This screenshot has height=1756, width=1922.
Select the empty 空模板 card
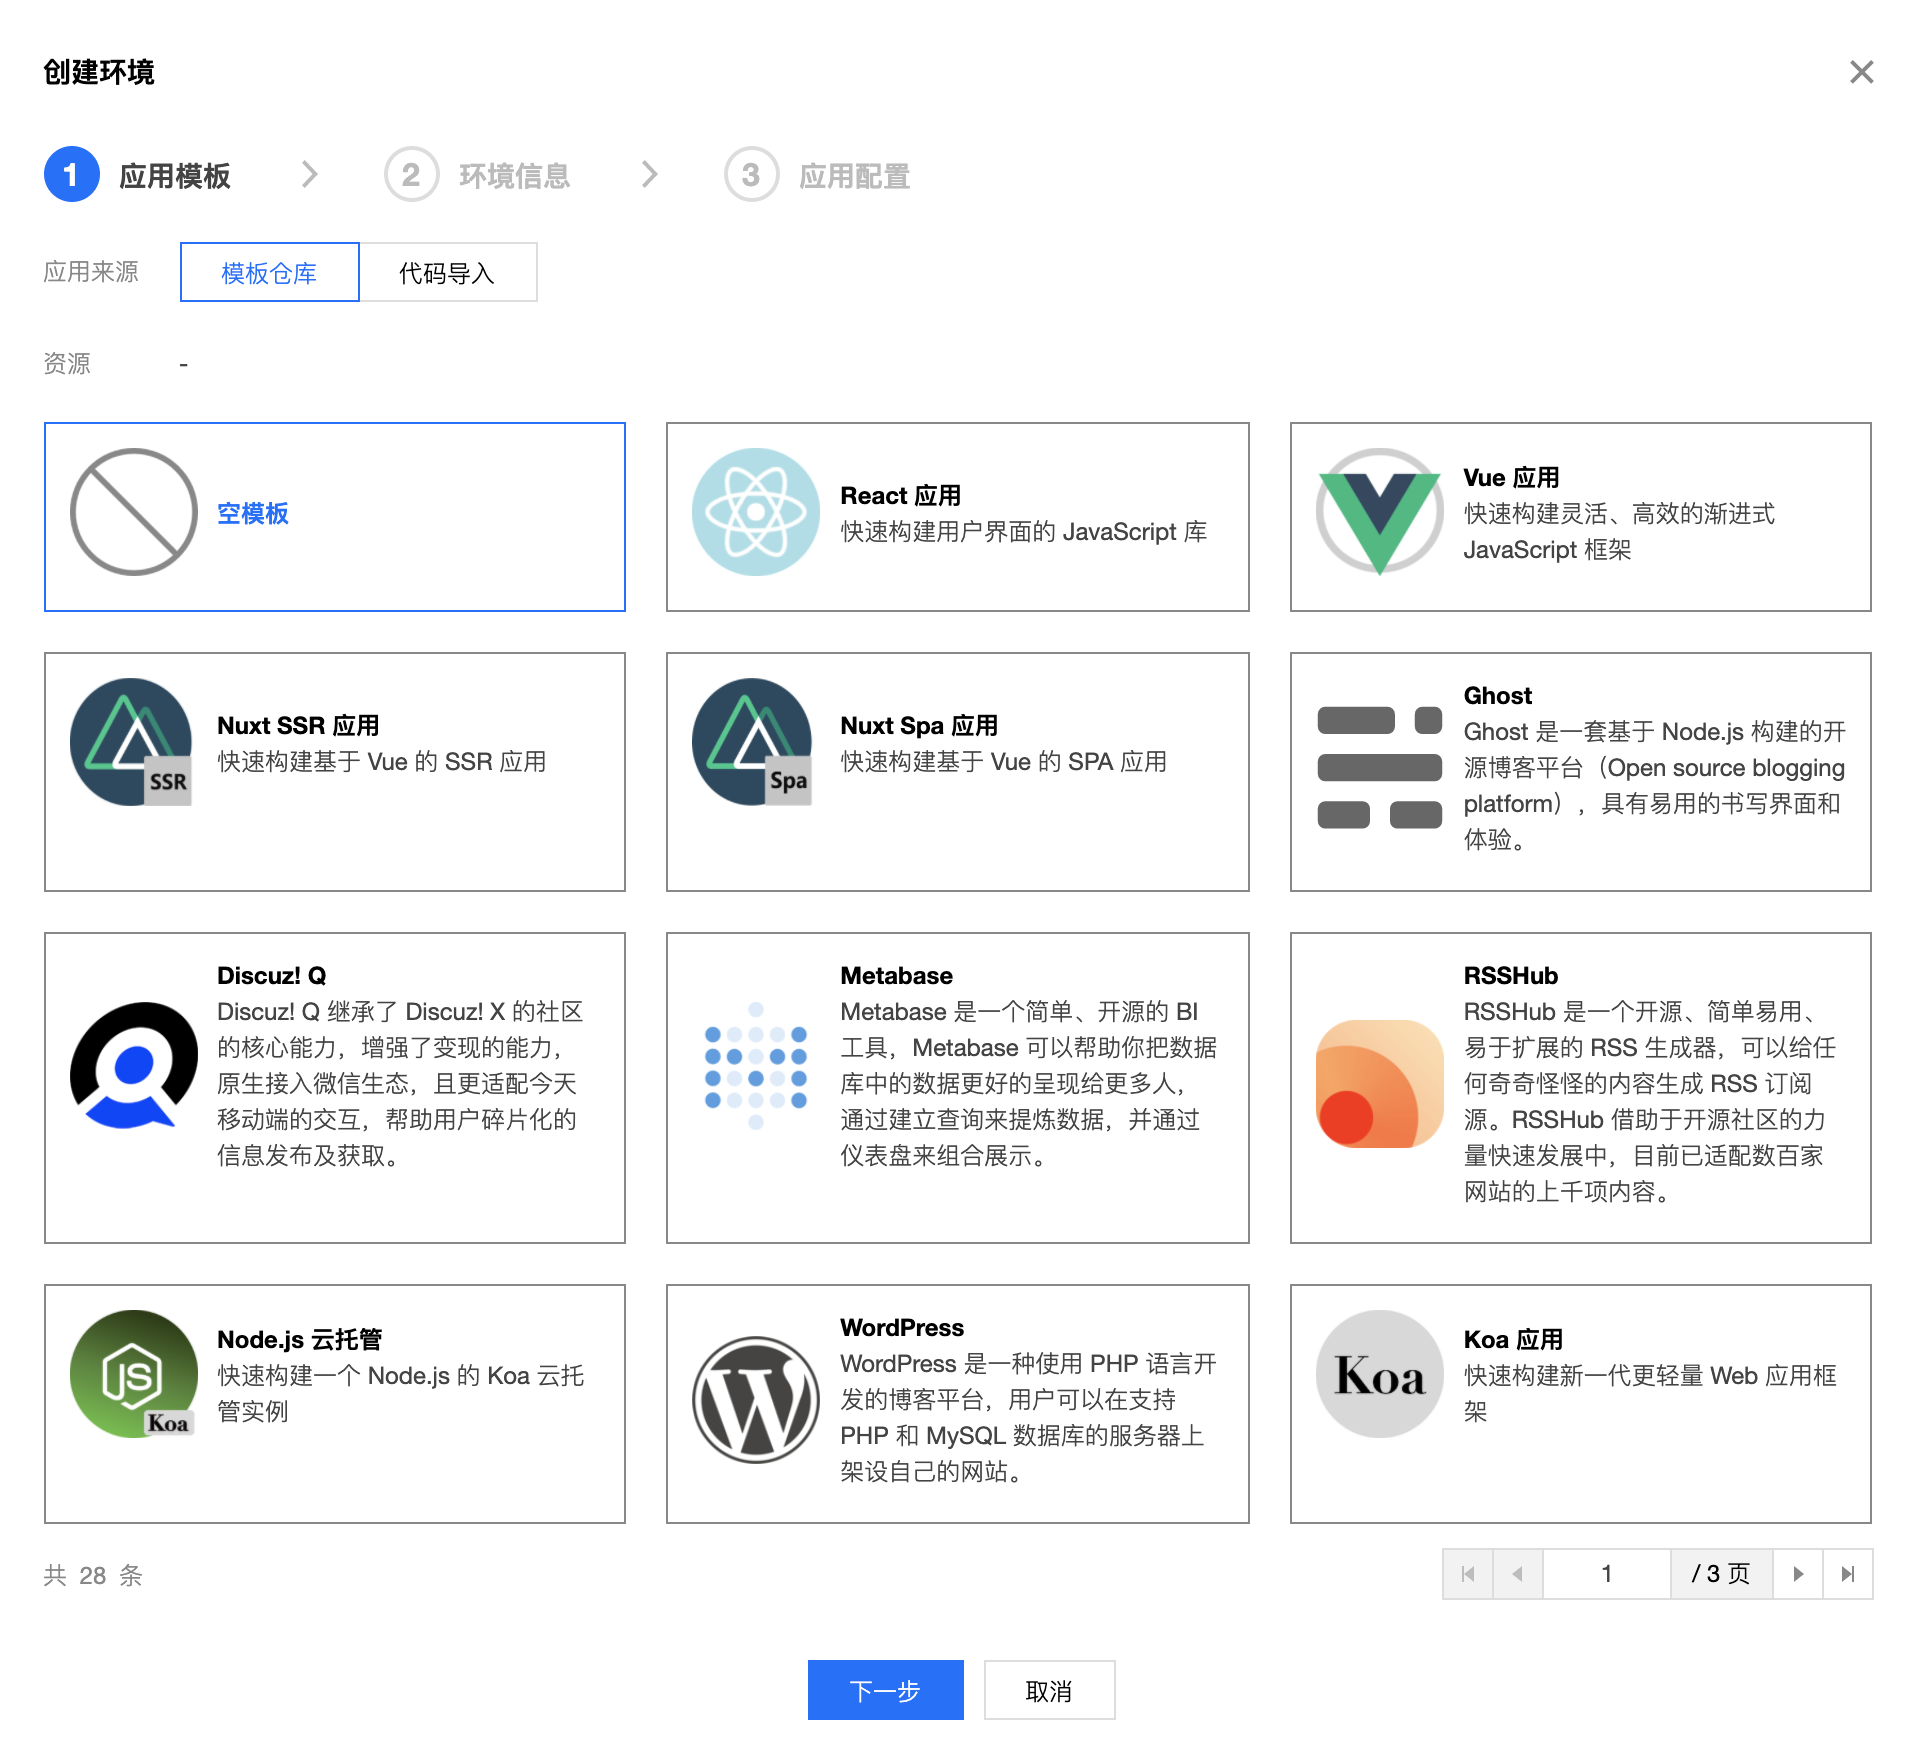(x=335, y=516)
